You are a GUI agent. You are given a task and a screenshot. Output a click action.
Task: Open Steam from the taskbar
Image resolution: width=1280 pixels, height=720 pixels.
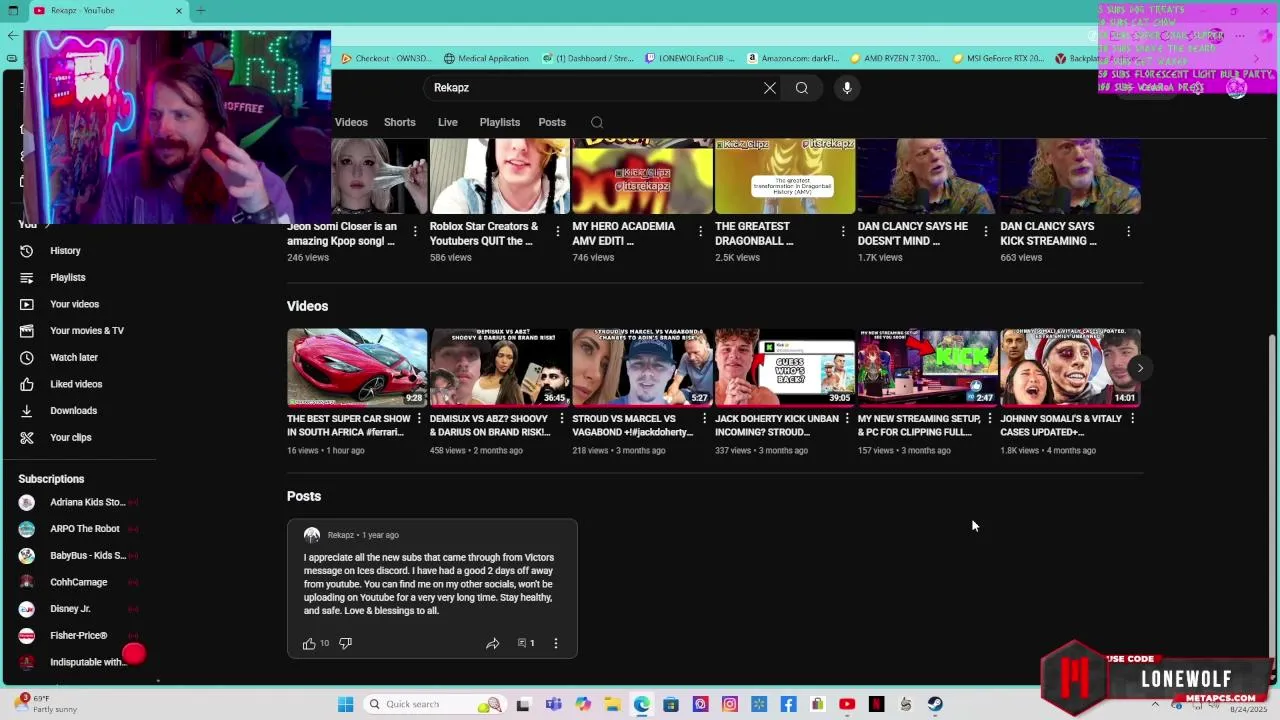tap(936, 705)
